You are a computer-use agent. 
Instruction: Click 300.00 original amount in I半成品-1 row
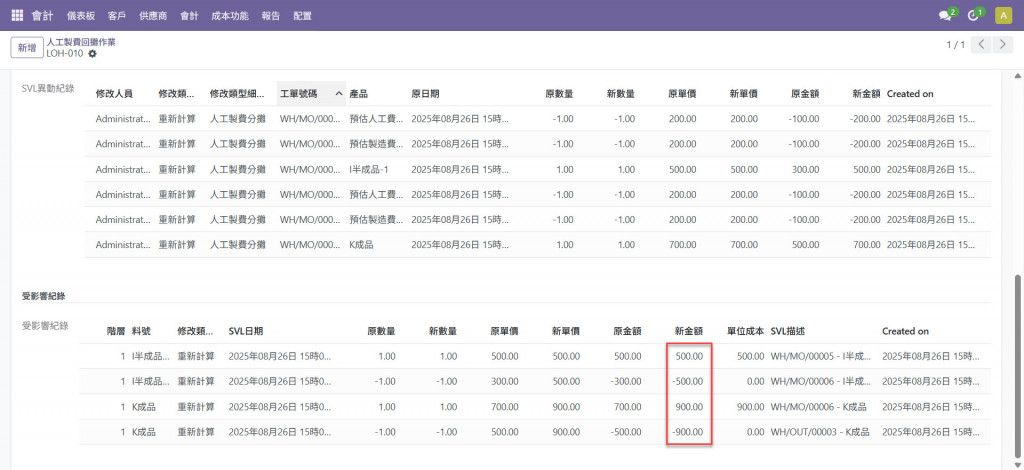pyautogui.click(x=806, y=169)
